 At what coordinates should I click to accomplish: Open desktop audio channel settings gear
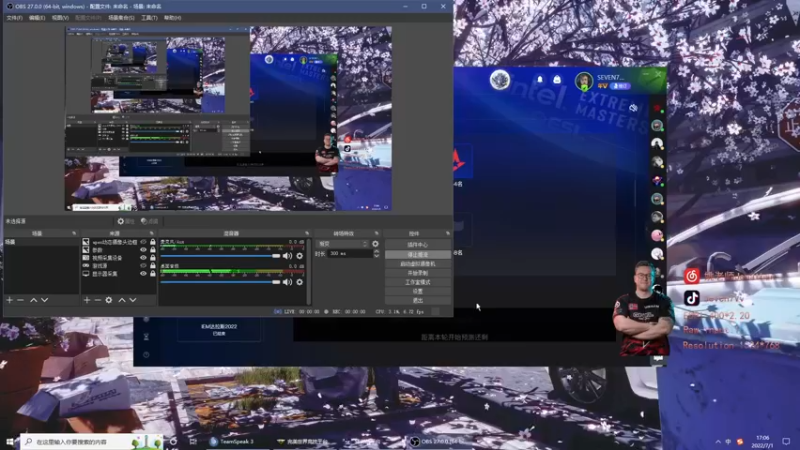click(299, 282)
